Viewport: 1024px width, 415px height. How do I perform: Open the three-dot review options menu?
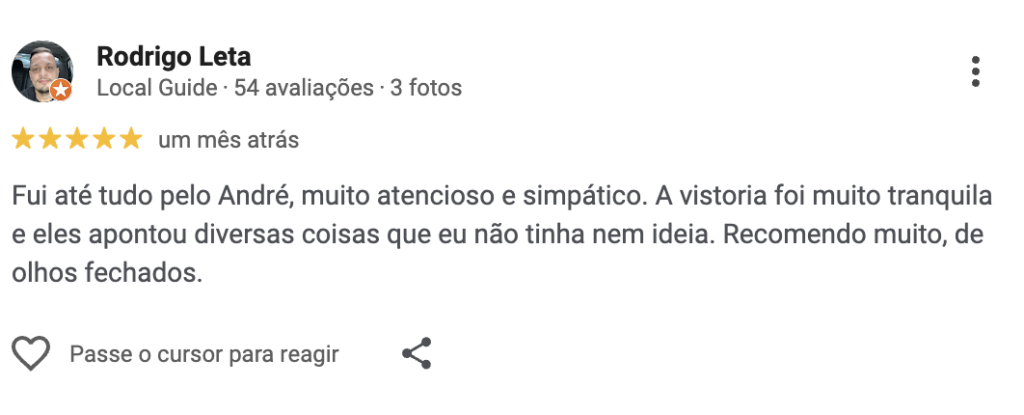click(x=975, y=71)
